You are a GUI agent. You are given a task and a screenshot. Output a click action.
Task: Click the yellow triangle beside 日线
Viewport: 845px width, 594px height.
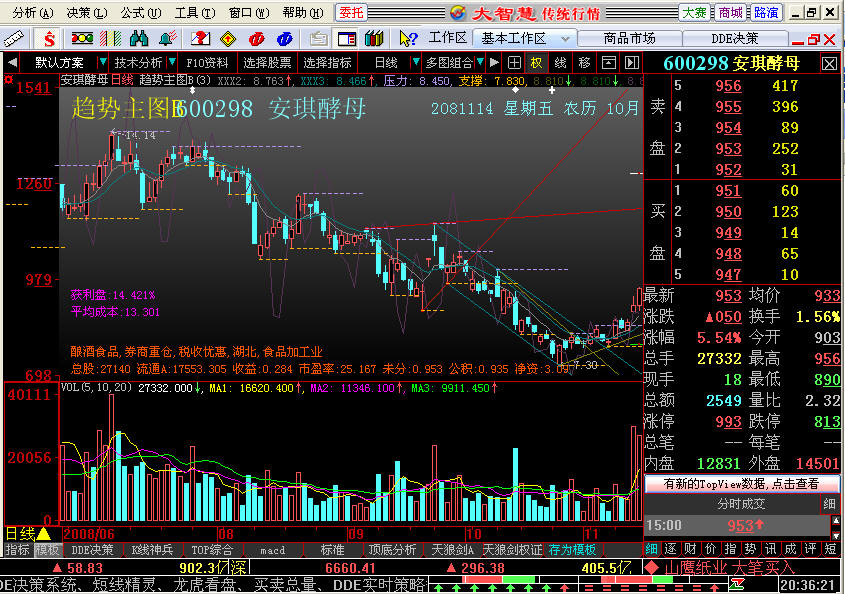(x=44, y=534)
